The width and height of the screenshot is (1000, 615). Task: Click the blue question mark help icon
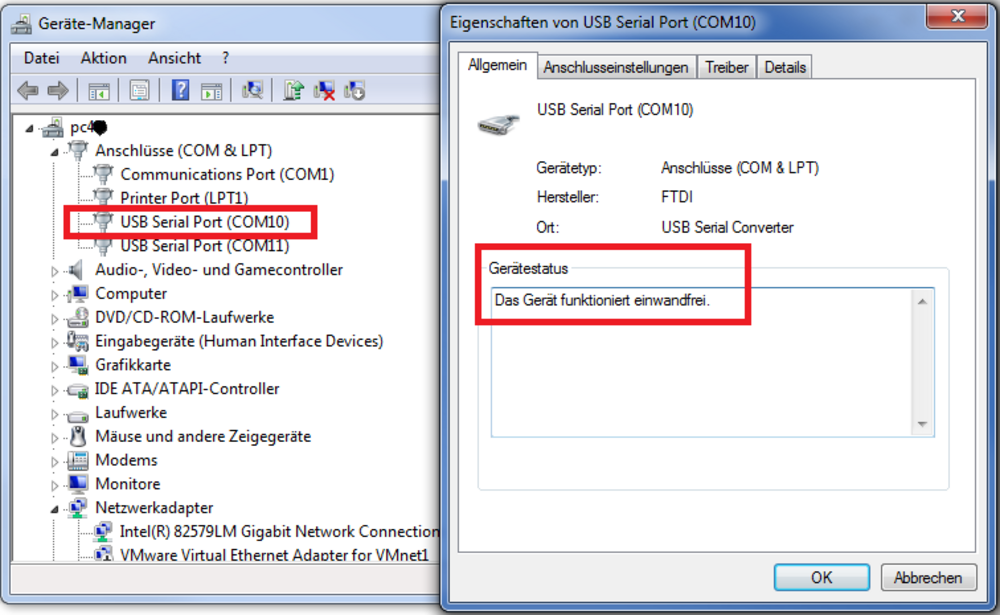tap(180, 91)
